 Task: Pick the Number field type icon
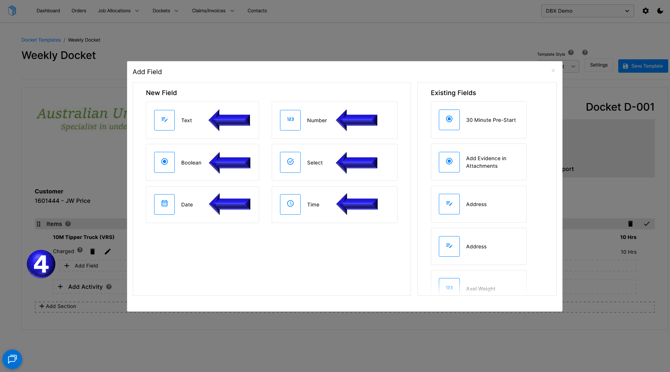pos(290,120)
